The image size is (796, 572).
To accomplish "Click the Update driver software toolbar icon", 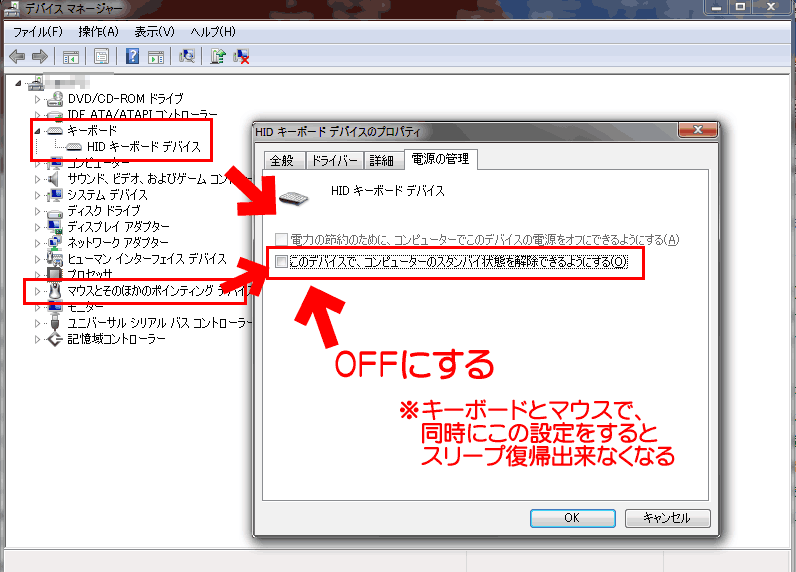I will [218, 56].
